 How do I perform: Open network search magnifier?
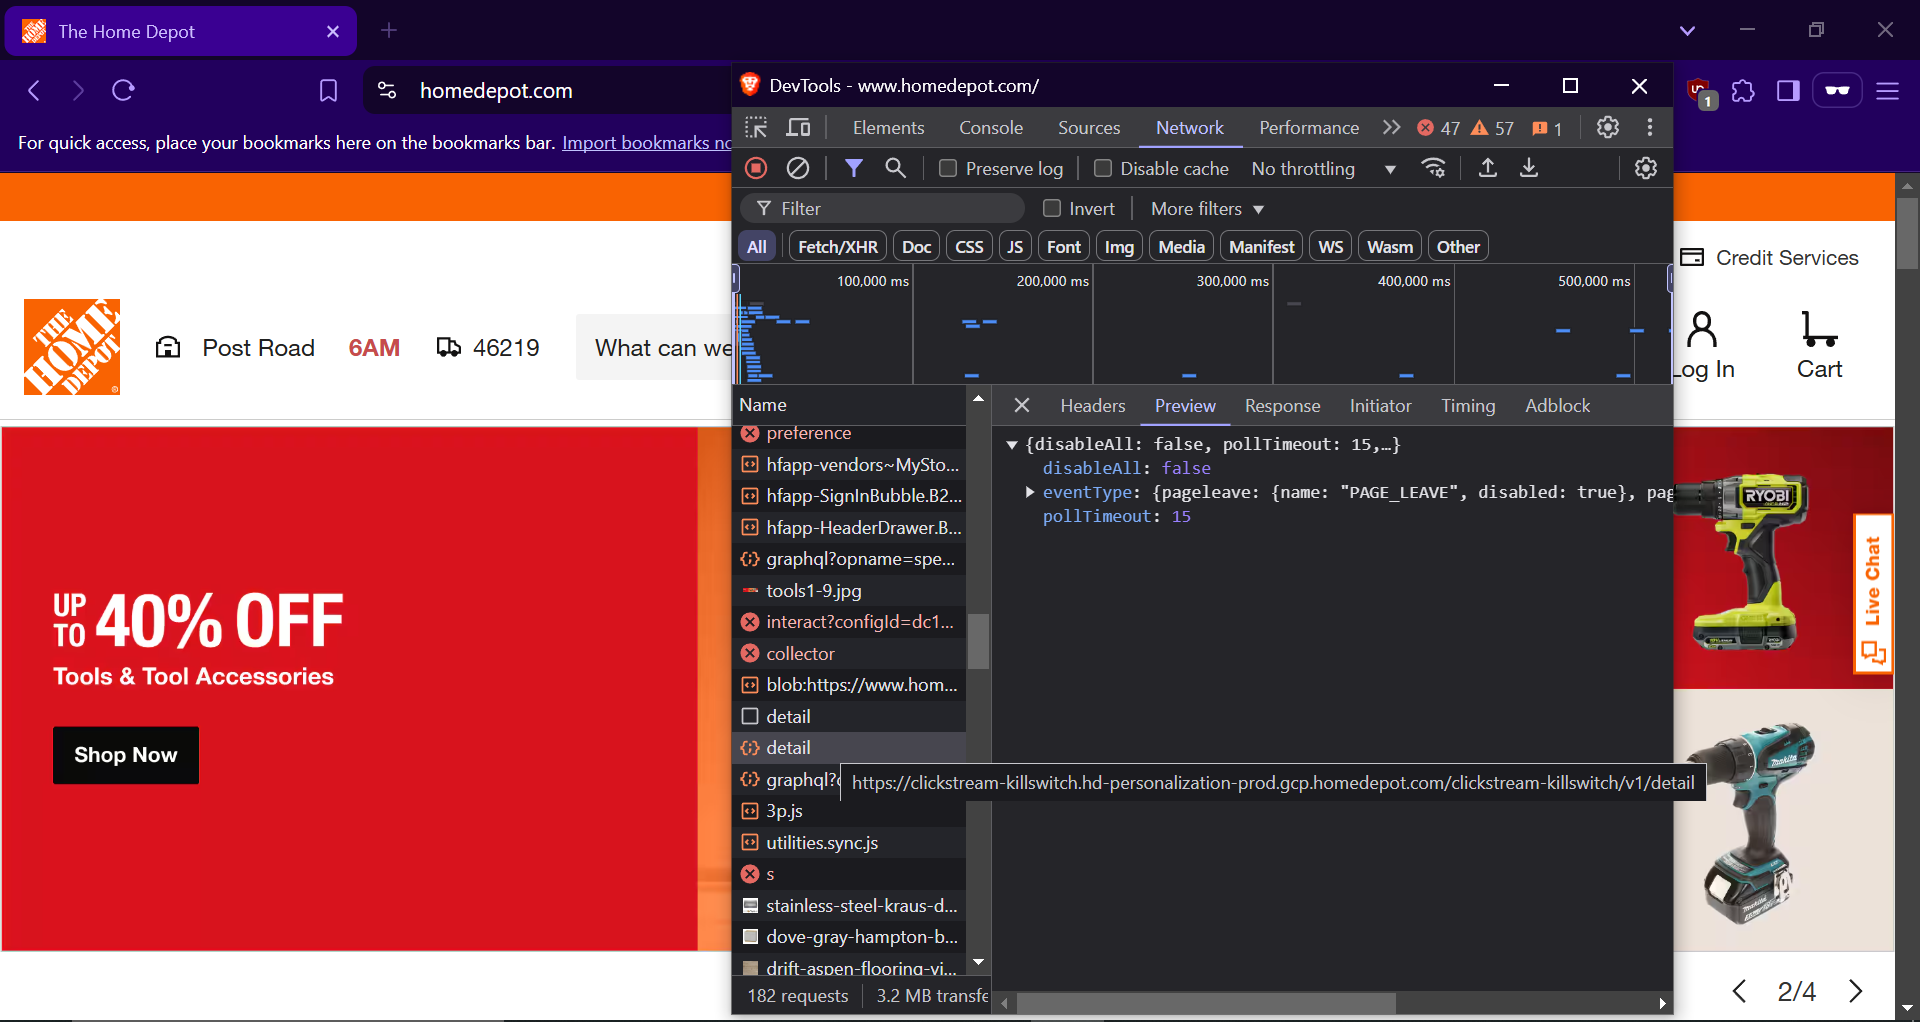[896, 168]
